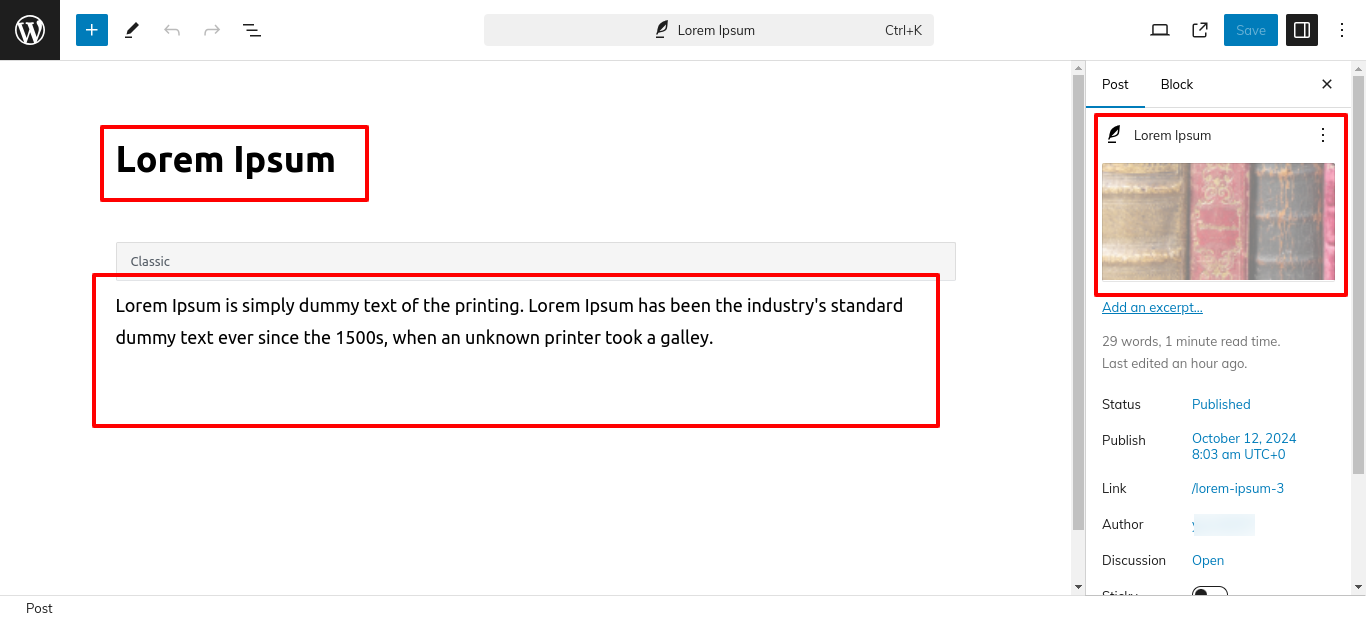Screen dimensions: 1366x620
Task: Open the top bar Options menu
Action: point(1342,30)
